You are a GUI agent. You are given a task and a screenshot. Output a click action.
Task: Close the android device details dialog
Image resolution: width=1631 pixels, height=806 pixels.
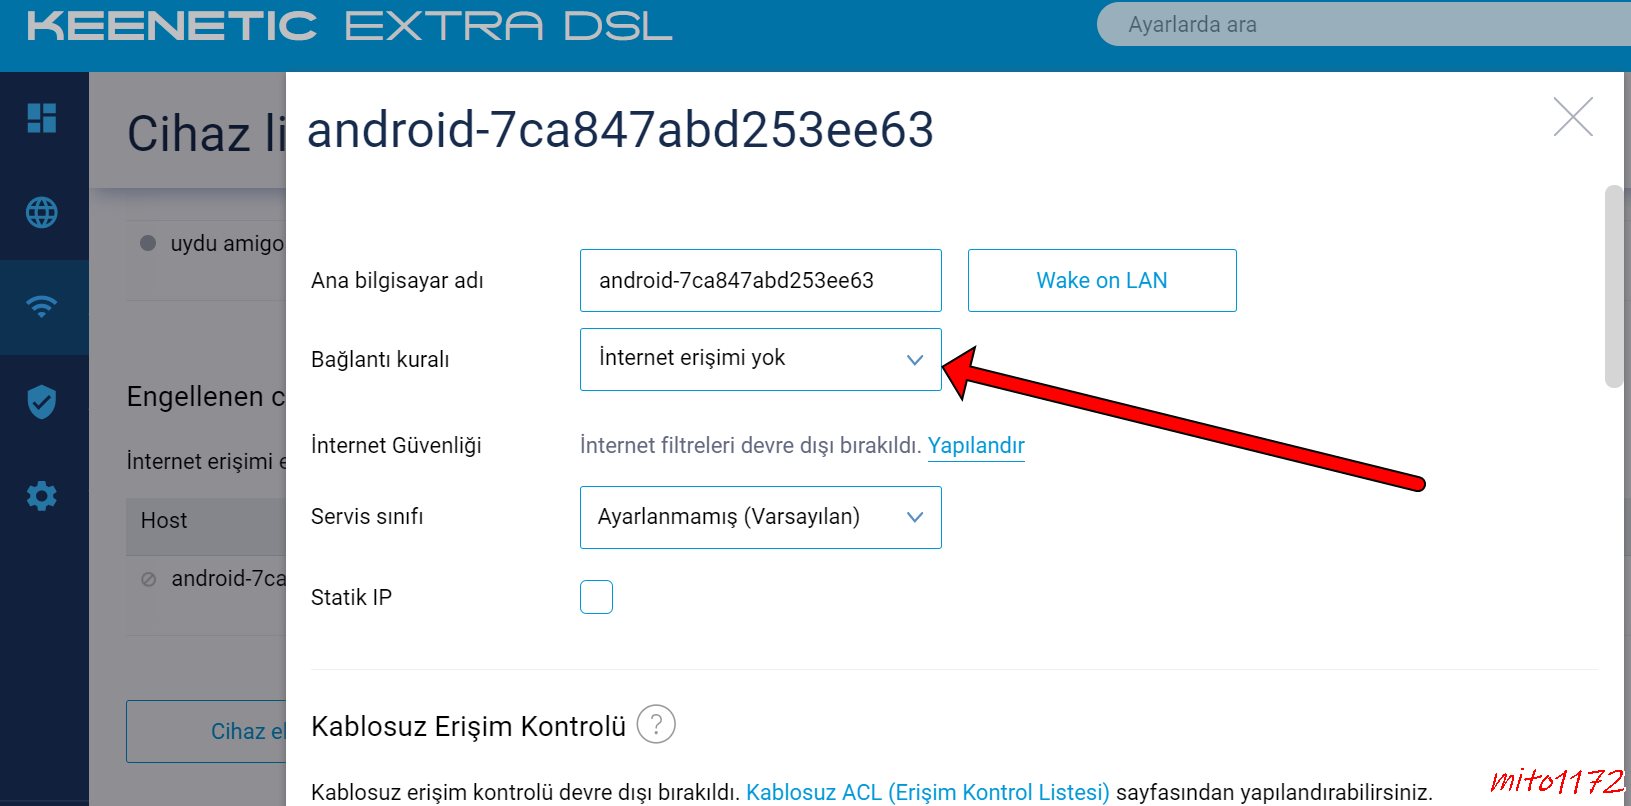[x=1573, y=117]
